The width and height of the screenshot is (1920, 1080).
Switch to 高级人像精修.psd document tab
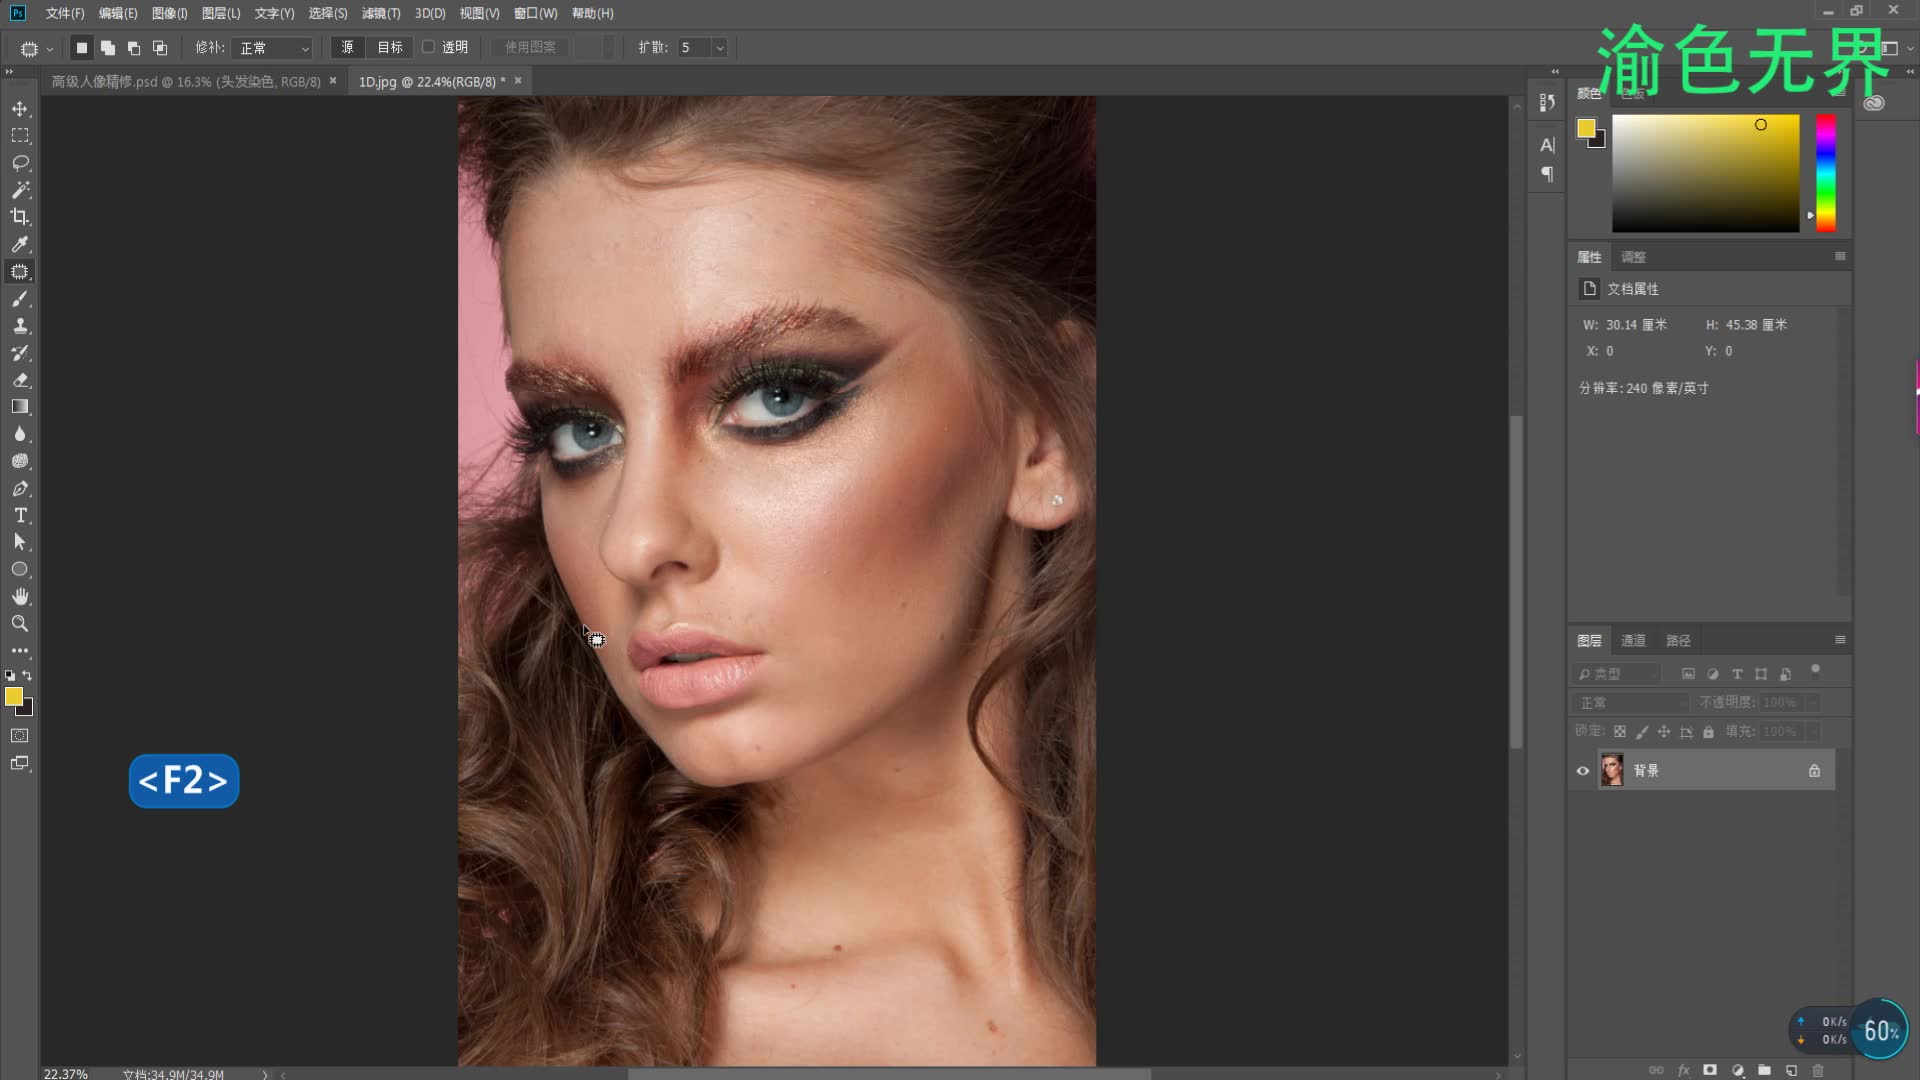186,82
